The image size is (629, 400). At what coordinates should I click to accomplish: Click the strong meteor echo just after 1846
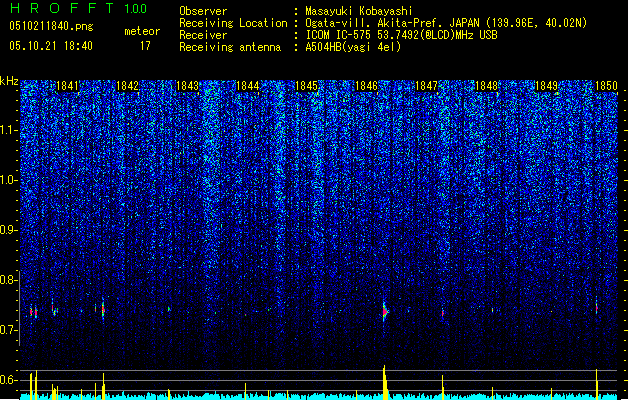pyautogui.click(x=385, y=311)
